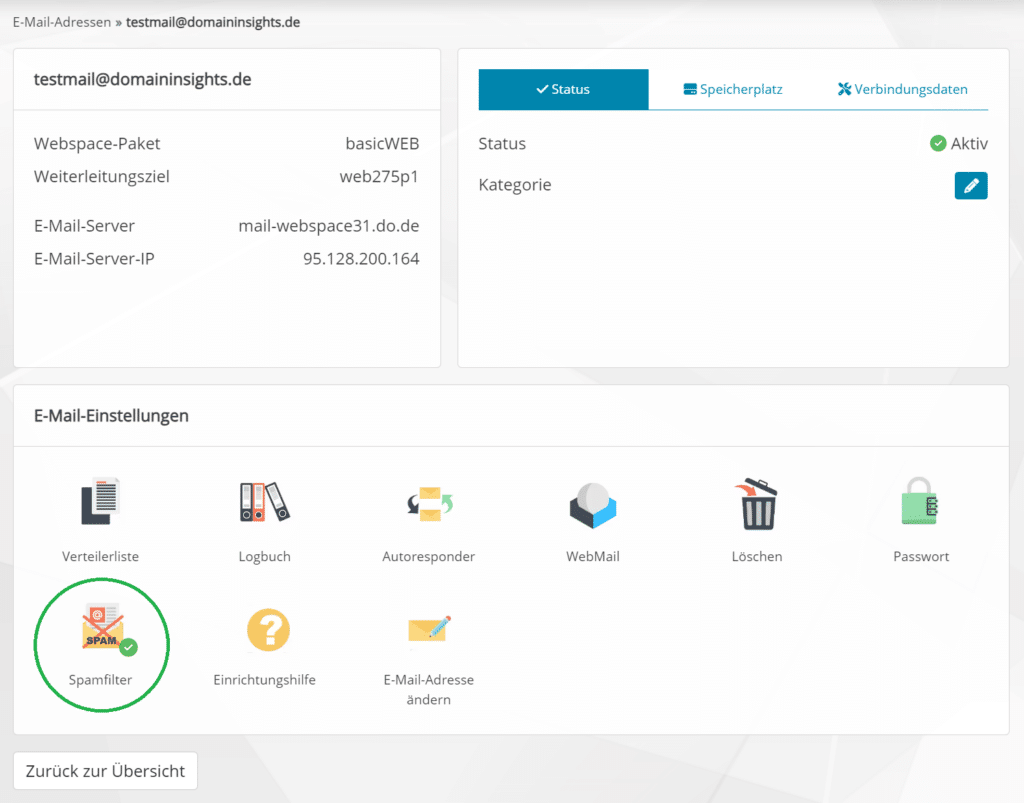1024x803 pixels.
Task: Open the Autoresponder envelopes icon
Action: click(x=429, y=503)
